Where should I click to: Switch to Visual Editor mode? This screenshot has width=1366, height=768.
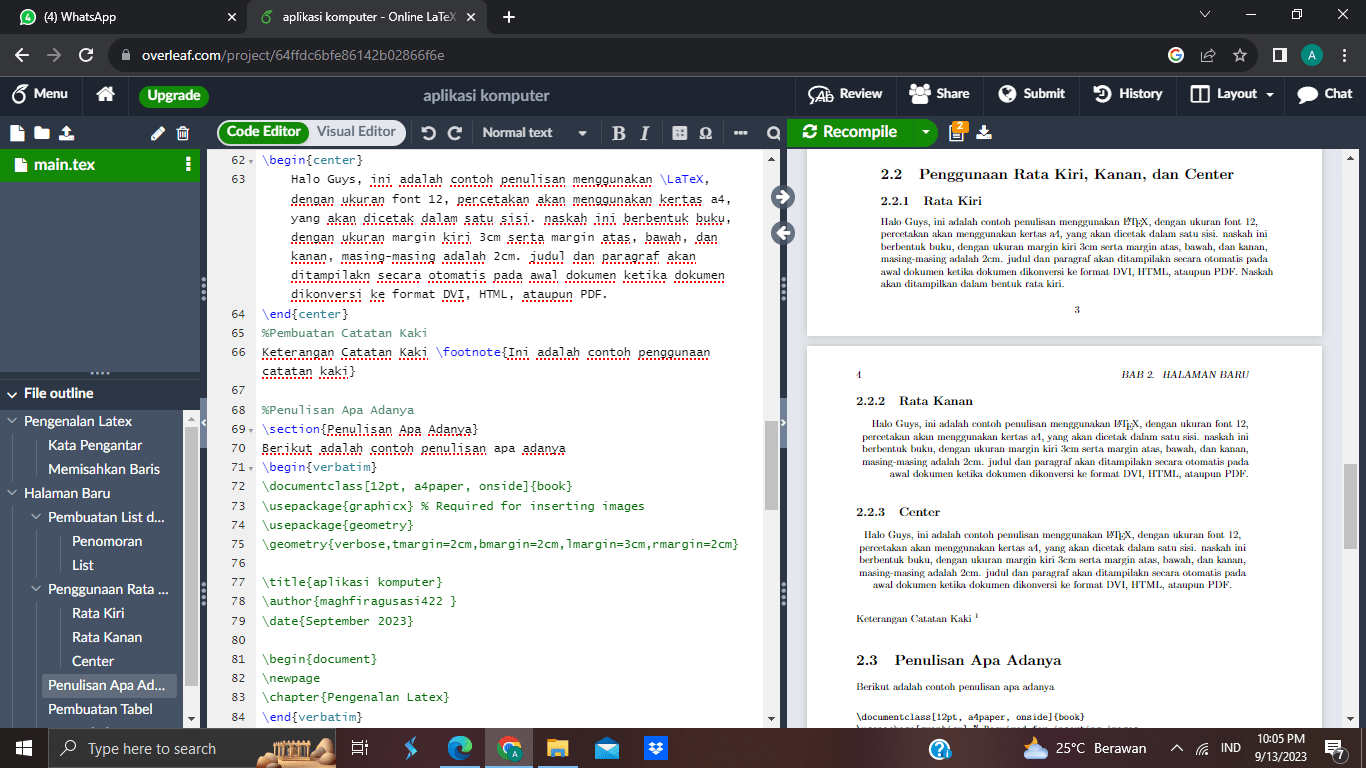356,132
